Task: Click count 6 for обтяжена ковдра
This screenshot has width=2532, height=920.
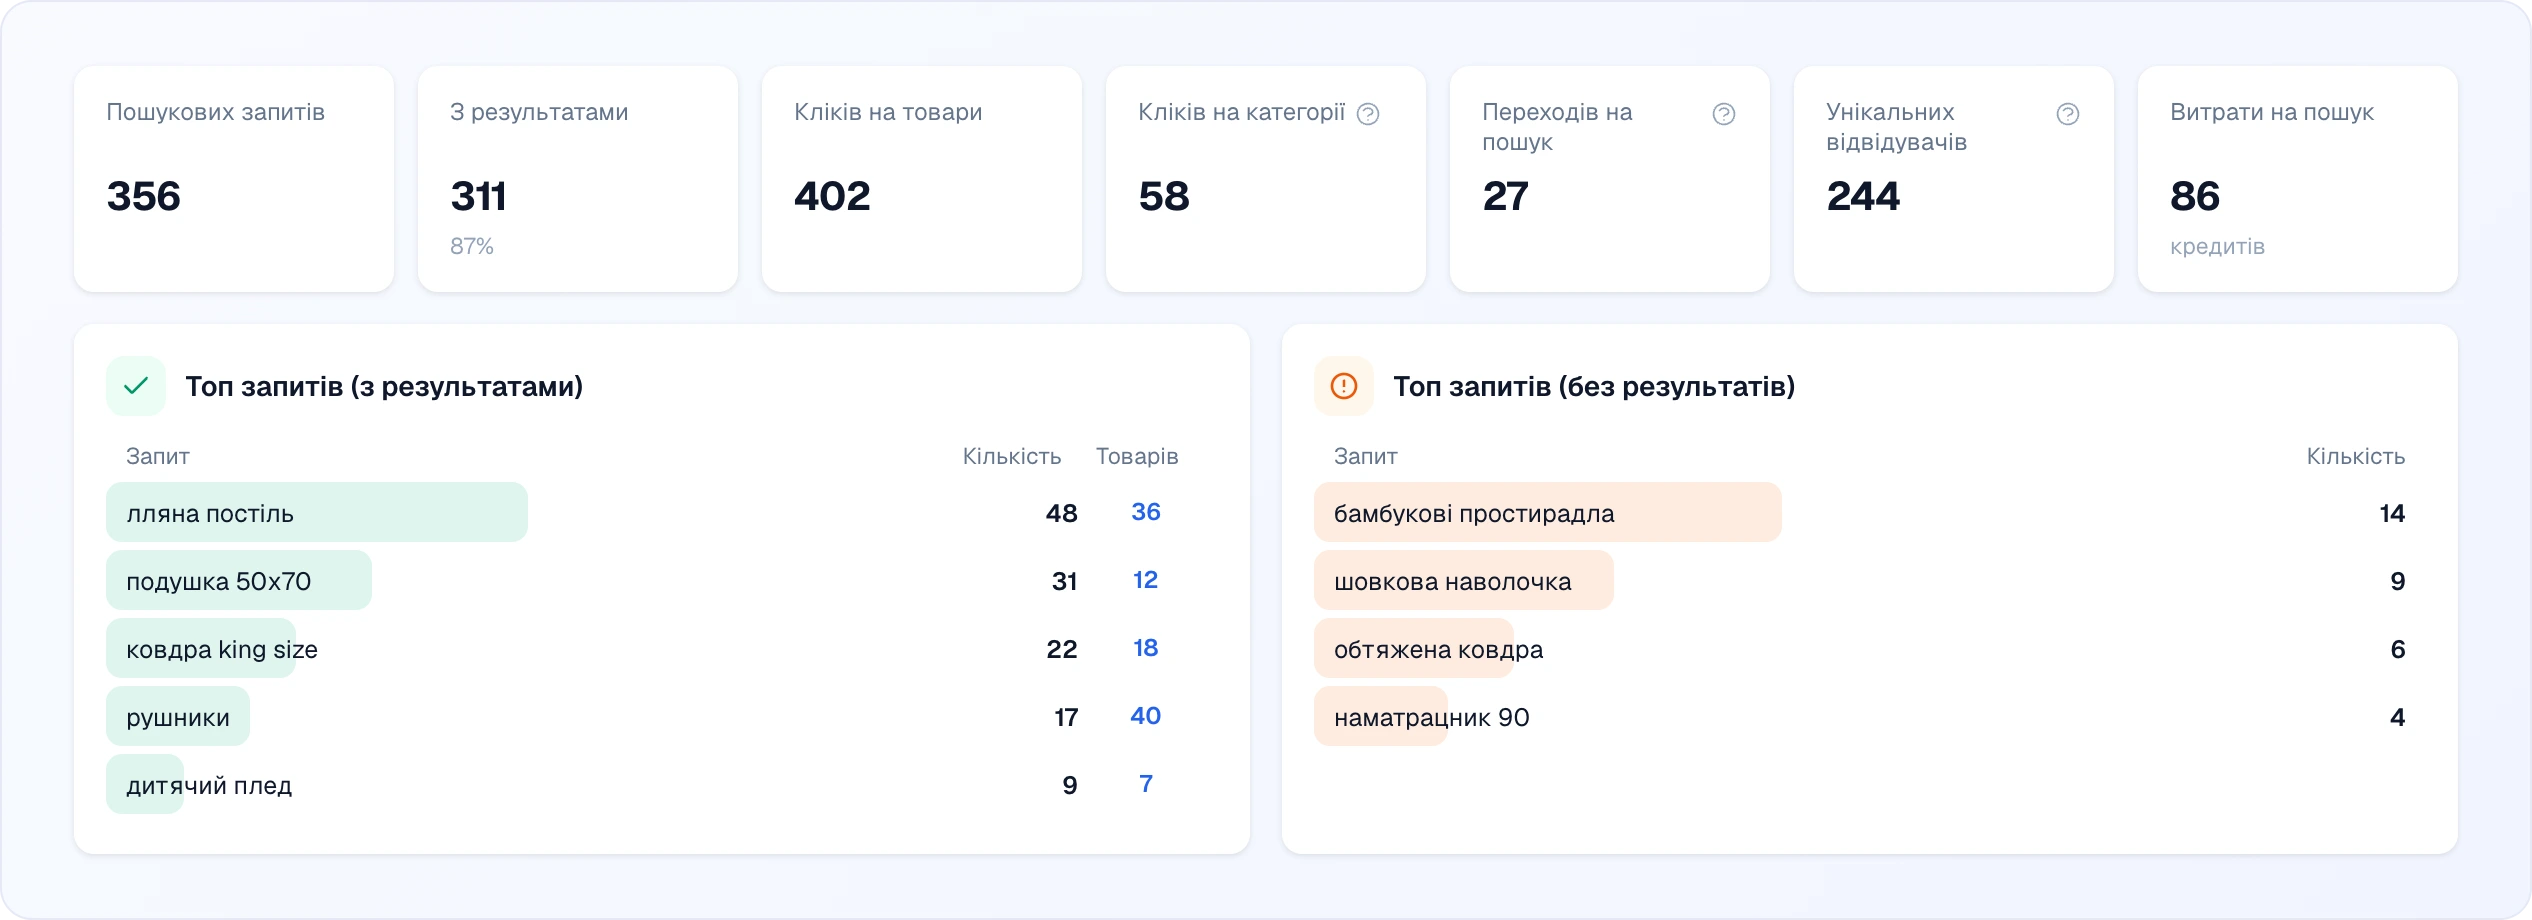Action: tap(2398, 649)
